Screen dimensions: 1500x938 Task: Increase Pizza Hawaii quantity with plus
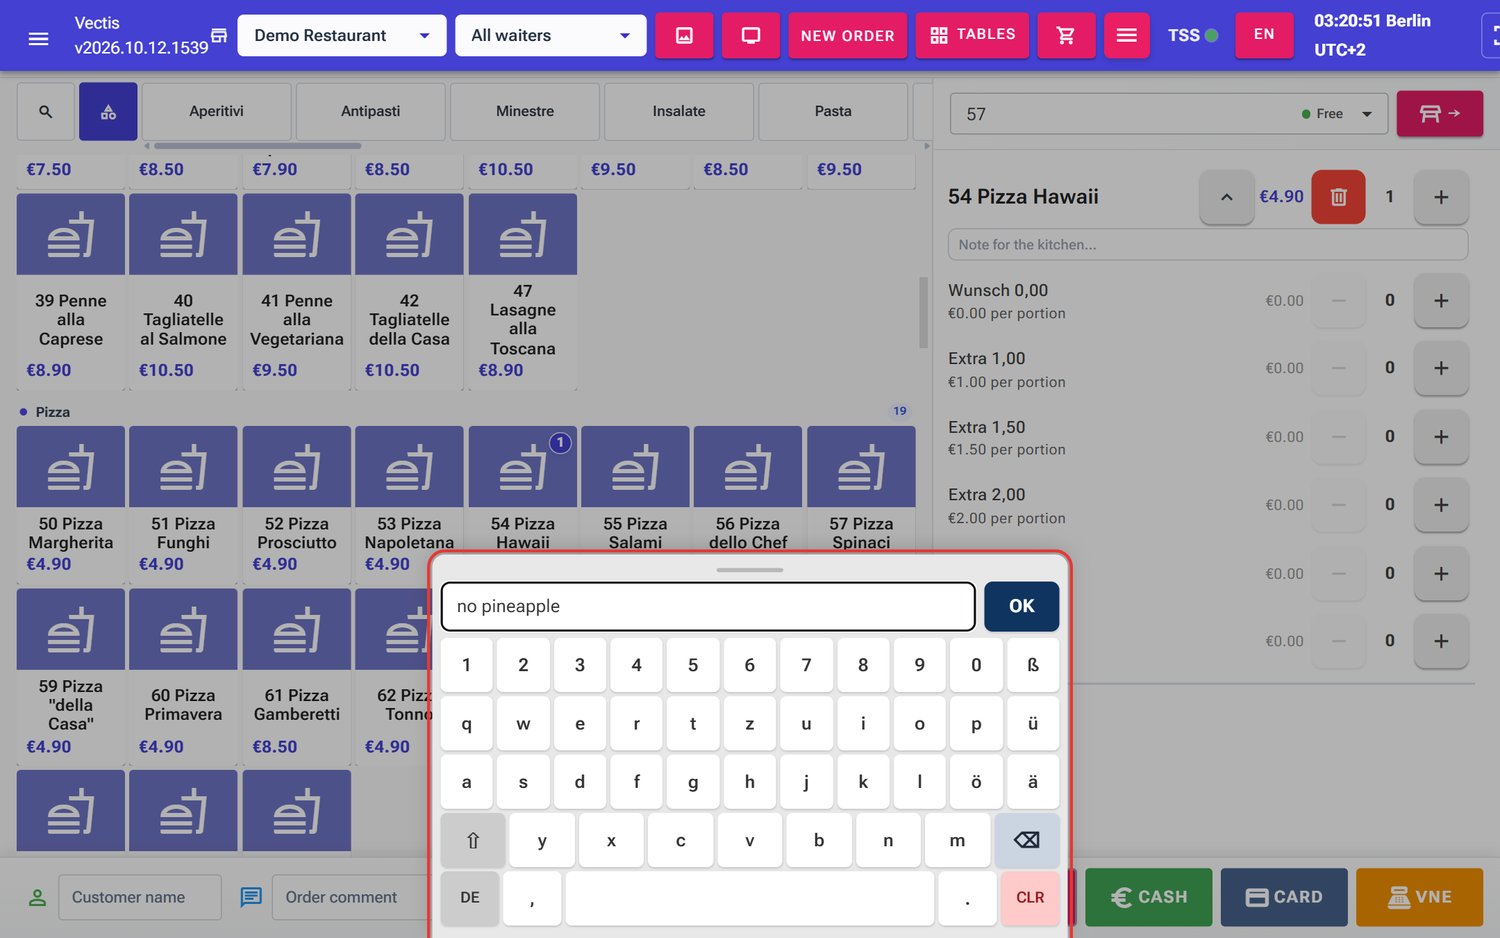(1441, 197)
